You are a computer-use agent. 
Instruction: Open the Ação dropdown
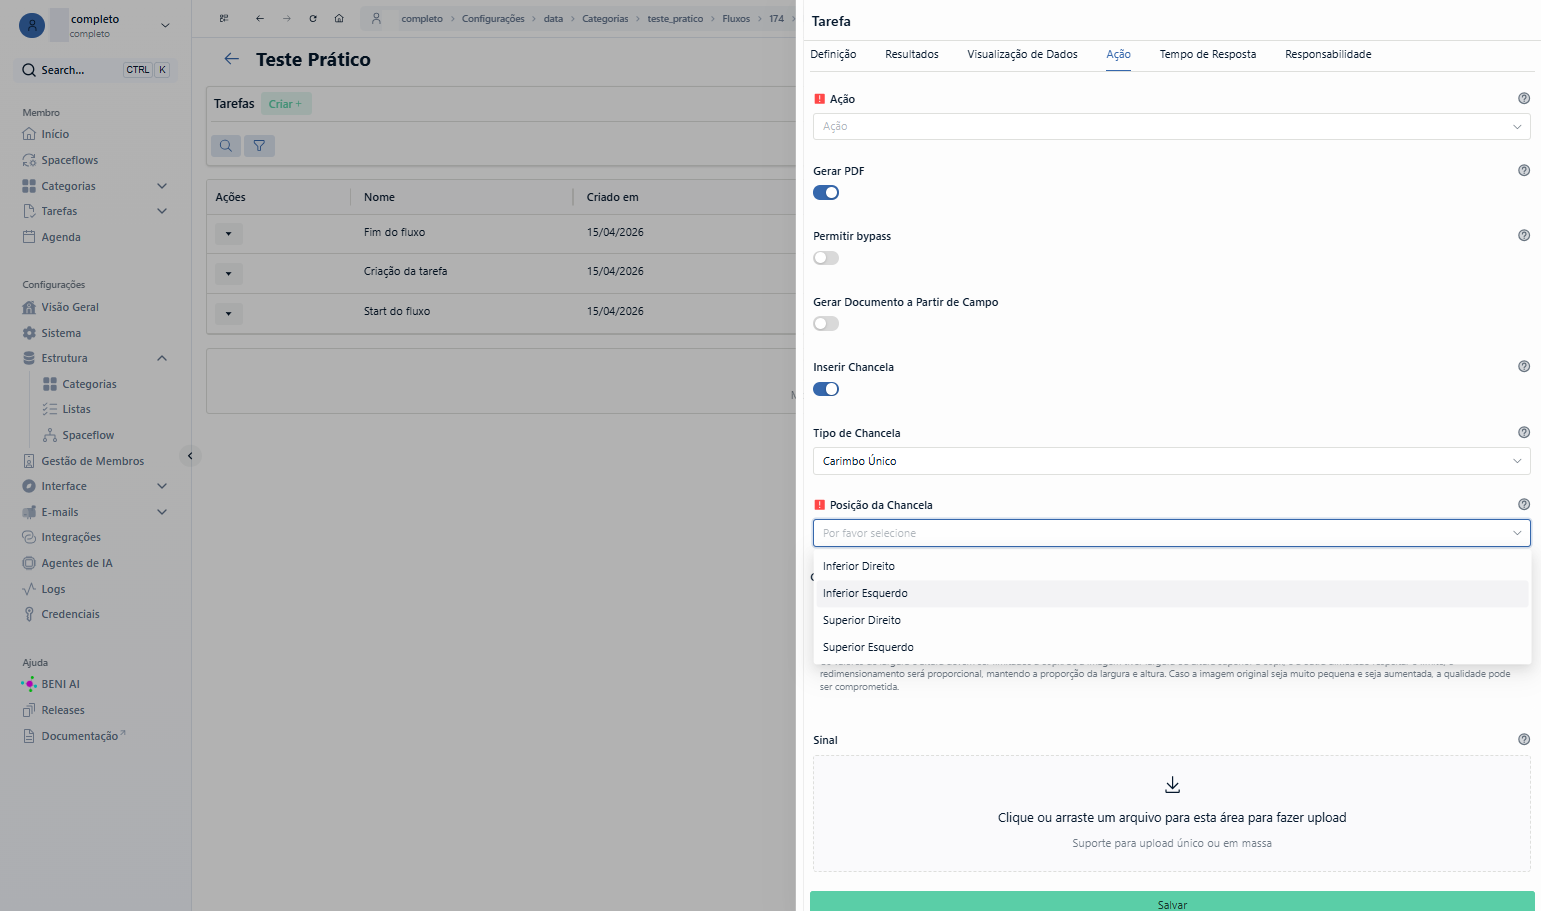[1171, 126]
